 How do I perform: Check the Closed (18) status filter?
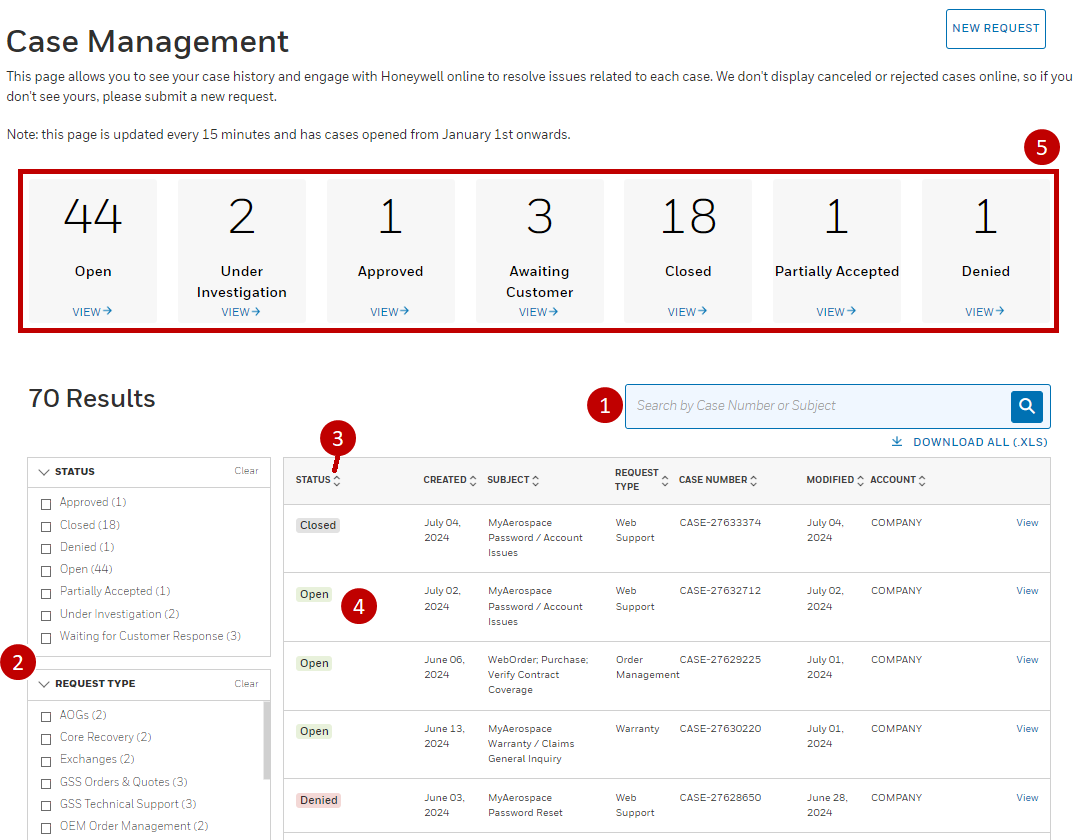[46, 526]
